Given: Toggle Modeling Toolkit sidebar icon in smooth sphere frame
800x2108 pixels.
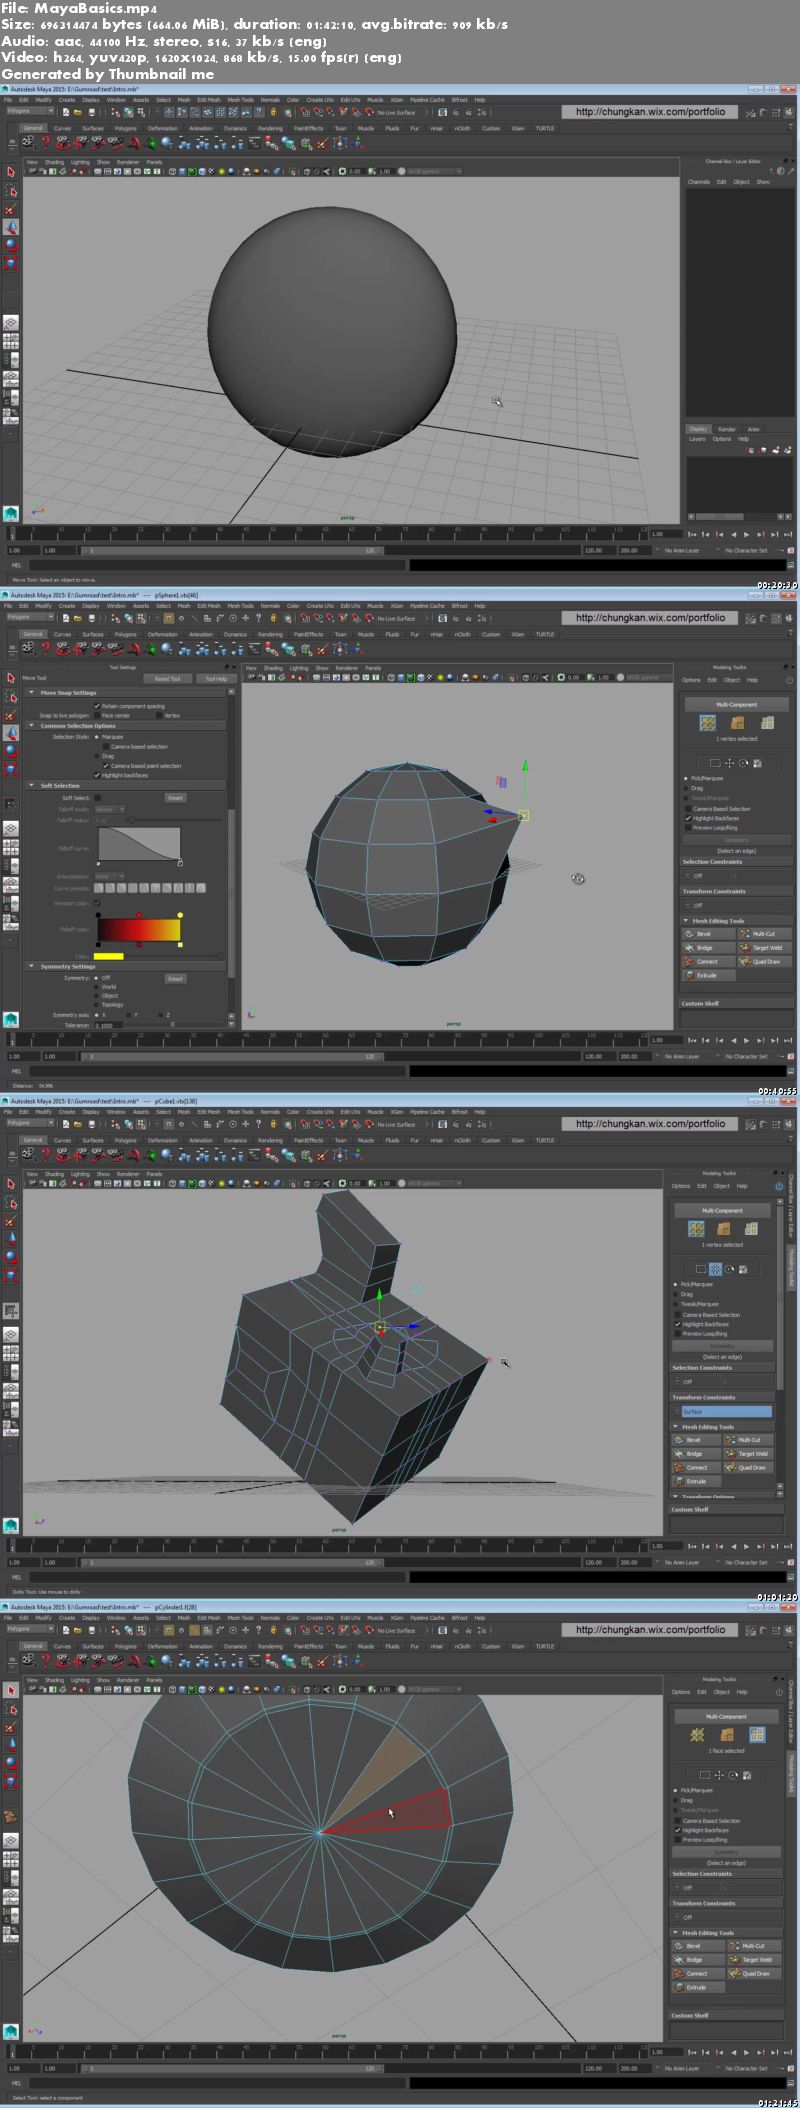Looking at the screenshot, I should [750, 113].
